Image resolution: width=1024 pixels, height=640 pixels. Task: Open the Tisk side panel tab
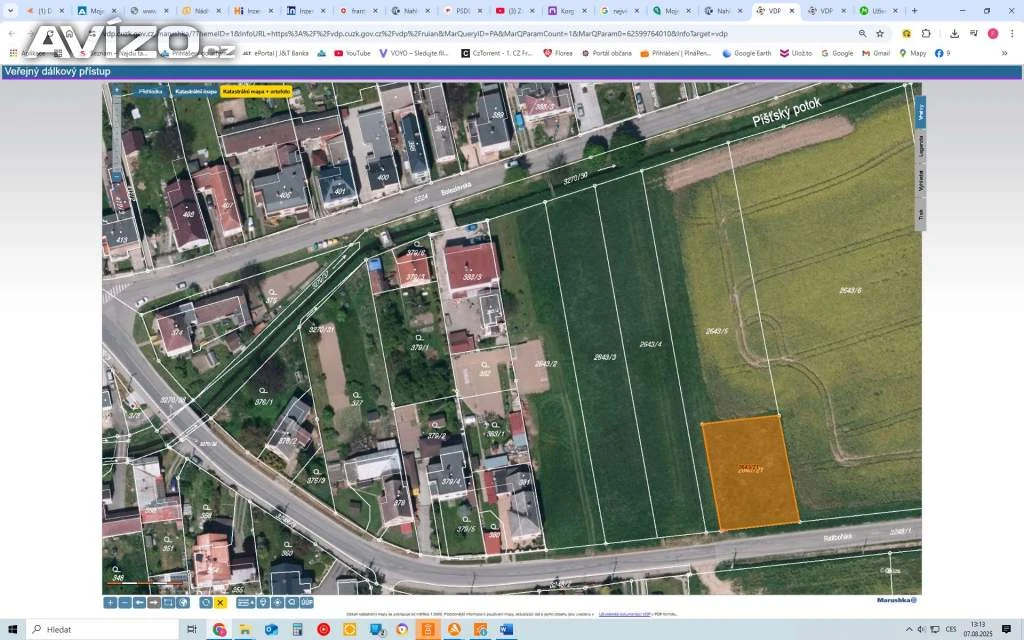[x=920, y=214]
